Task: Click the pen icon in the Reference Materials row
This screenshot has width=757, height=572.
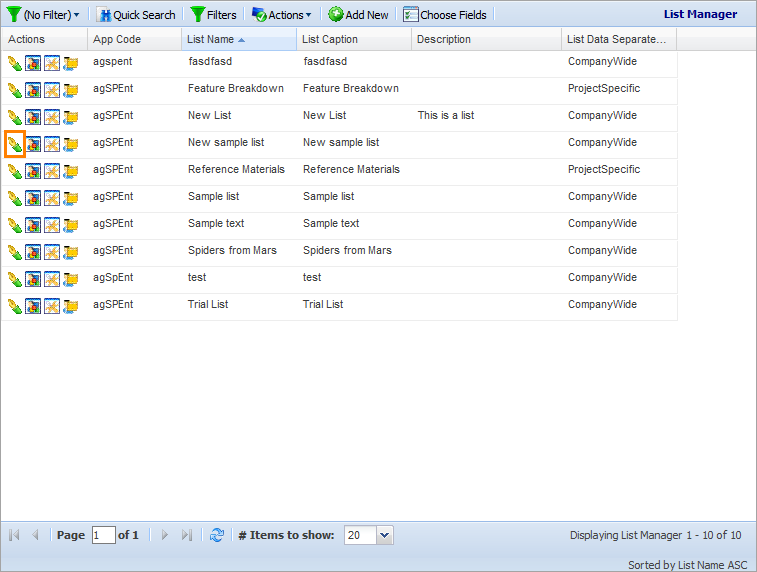Action: click(x=15, y=171)
